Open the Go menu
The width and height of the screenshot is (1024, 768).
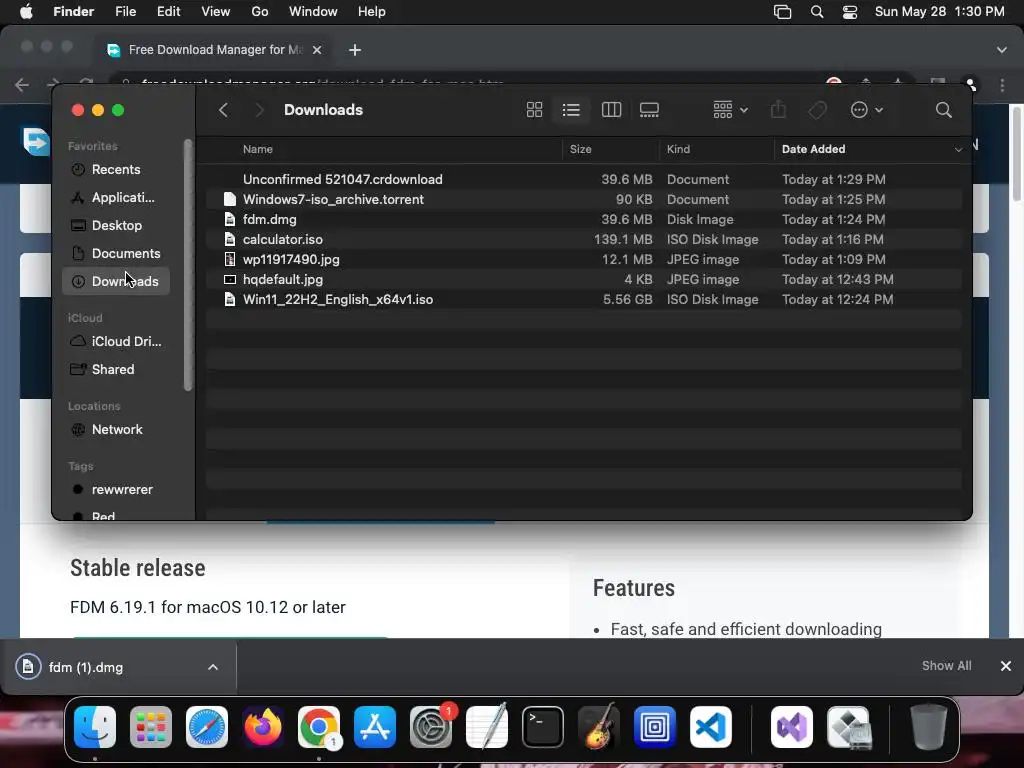click(x=260, y=12)
